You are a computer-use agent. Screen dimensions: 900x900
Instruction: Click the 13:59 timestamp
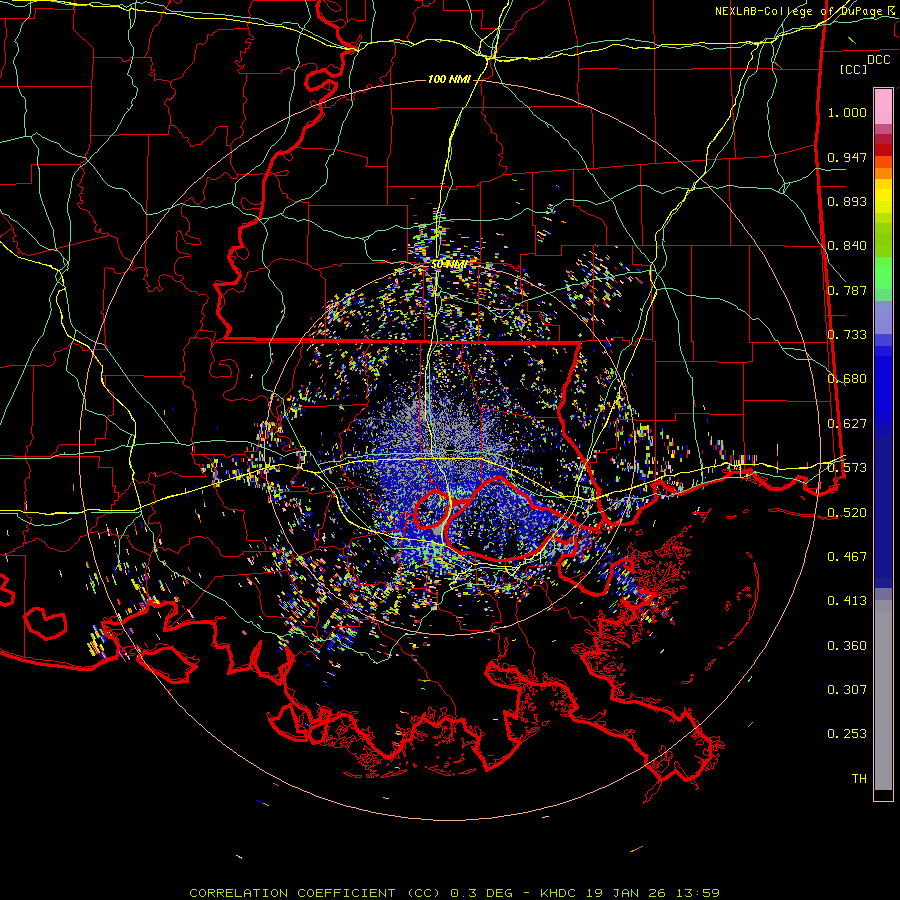(x=696, y=893)
